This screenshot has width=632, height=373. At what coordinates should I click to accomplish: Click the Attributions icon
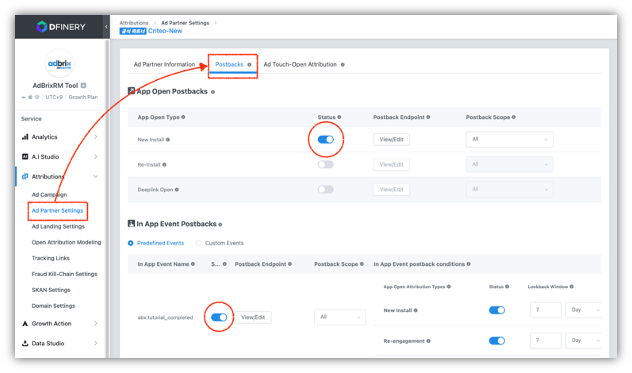(x=25, y=176)
